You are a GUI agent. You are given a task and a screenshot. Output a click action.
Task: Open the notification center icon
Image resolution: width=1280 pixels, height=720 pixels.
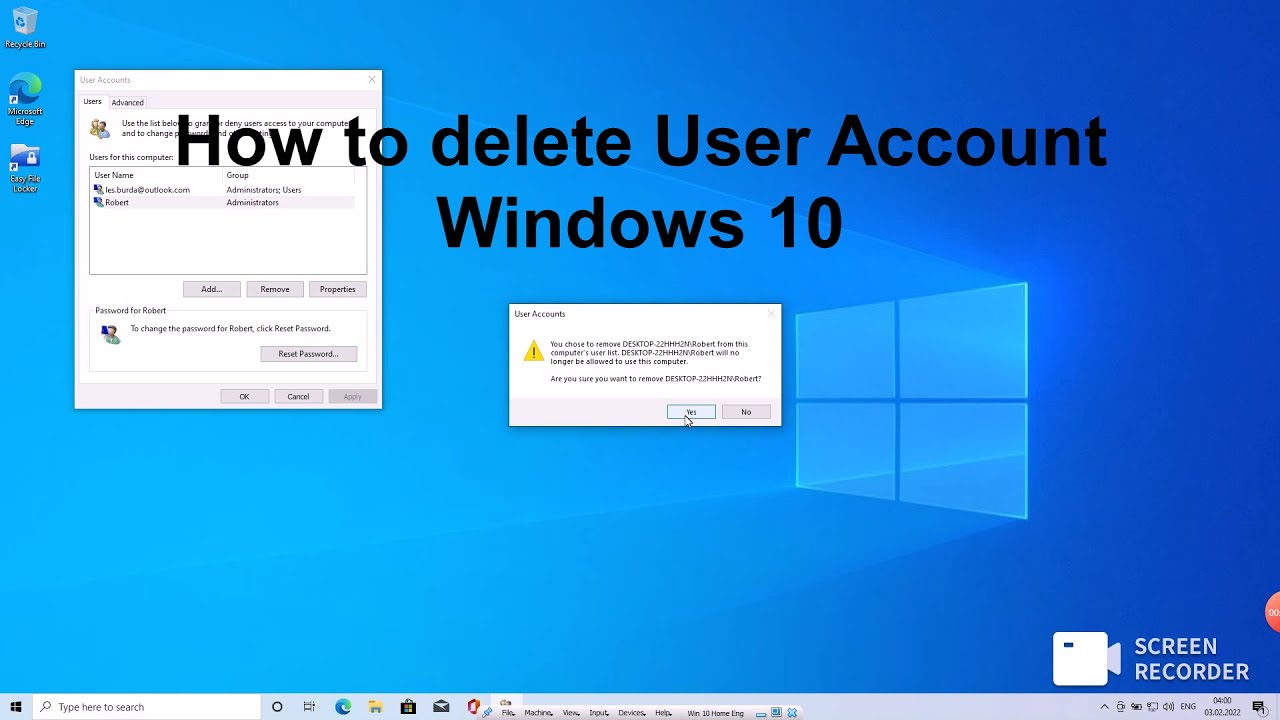[1260, 707]
